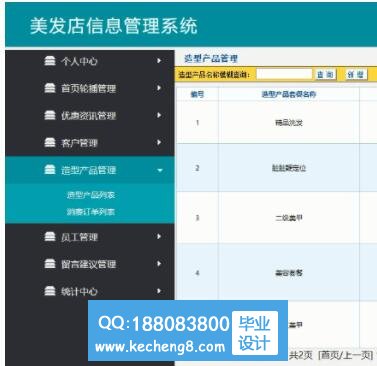The image size is (377, 366).
Task: Click number 2 in 编号 column
Action: click(x=197, y=168)
